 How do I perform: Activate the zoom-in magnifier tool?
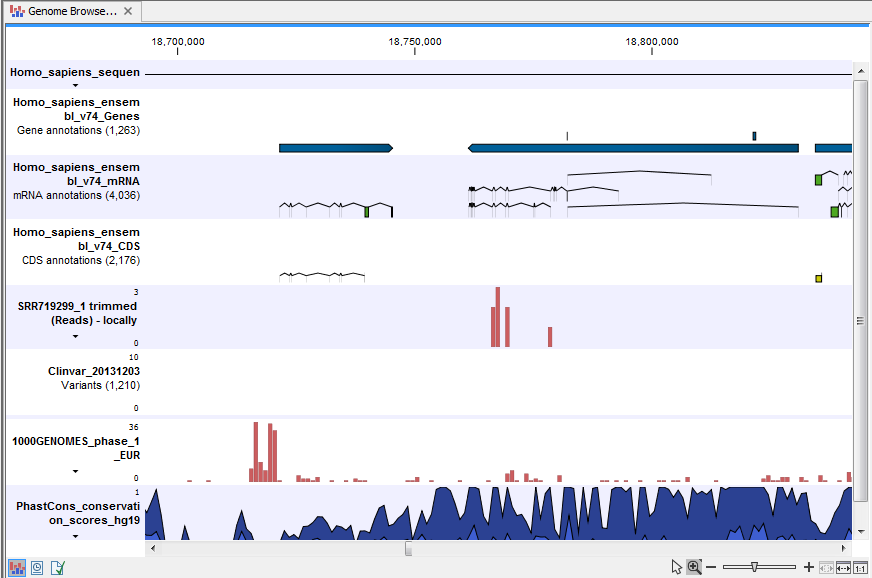click(694, 566)
